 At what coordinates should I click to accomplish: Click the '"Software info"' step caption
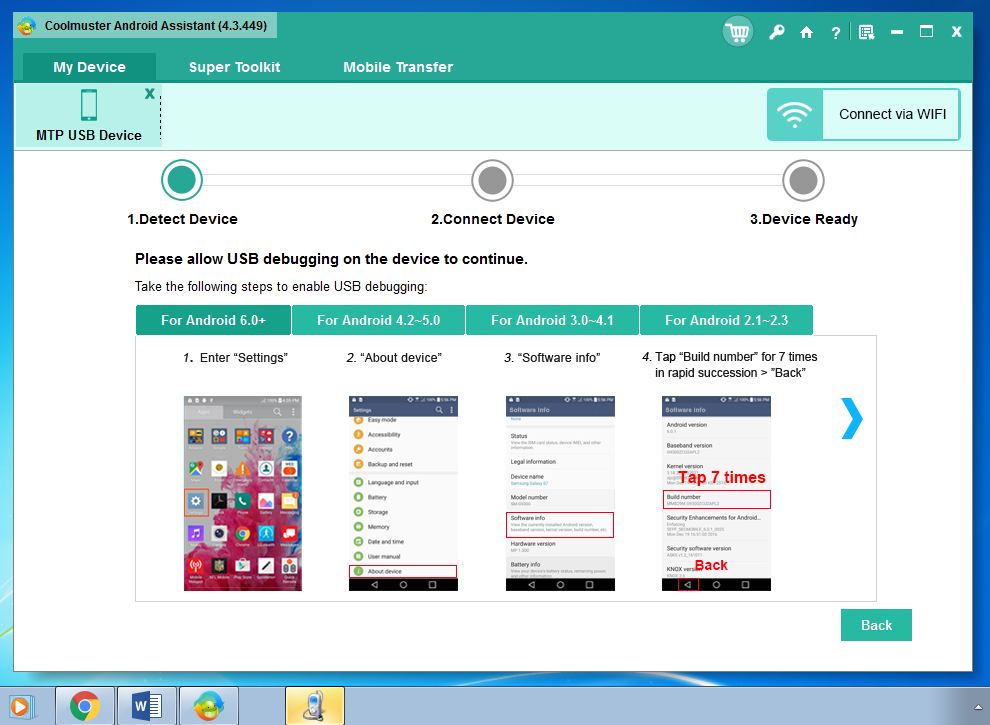click(552, 357)
